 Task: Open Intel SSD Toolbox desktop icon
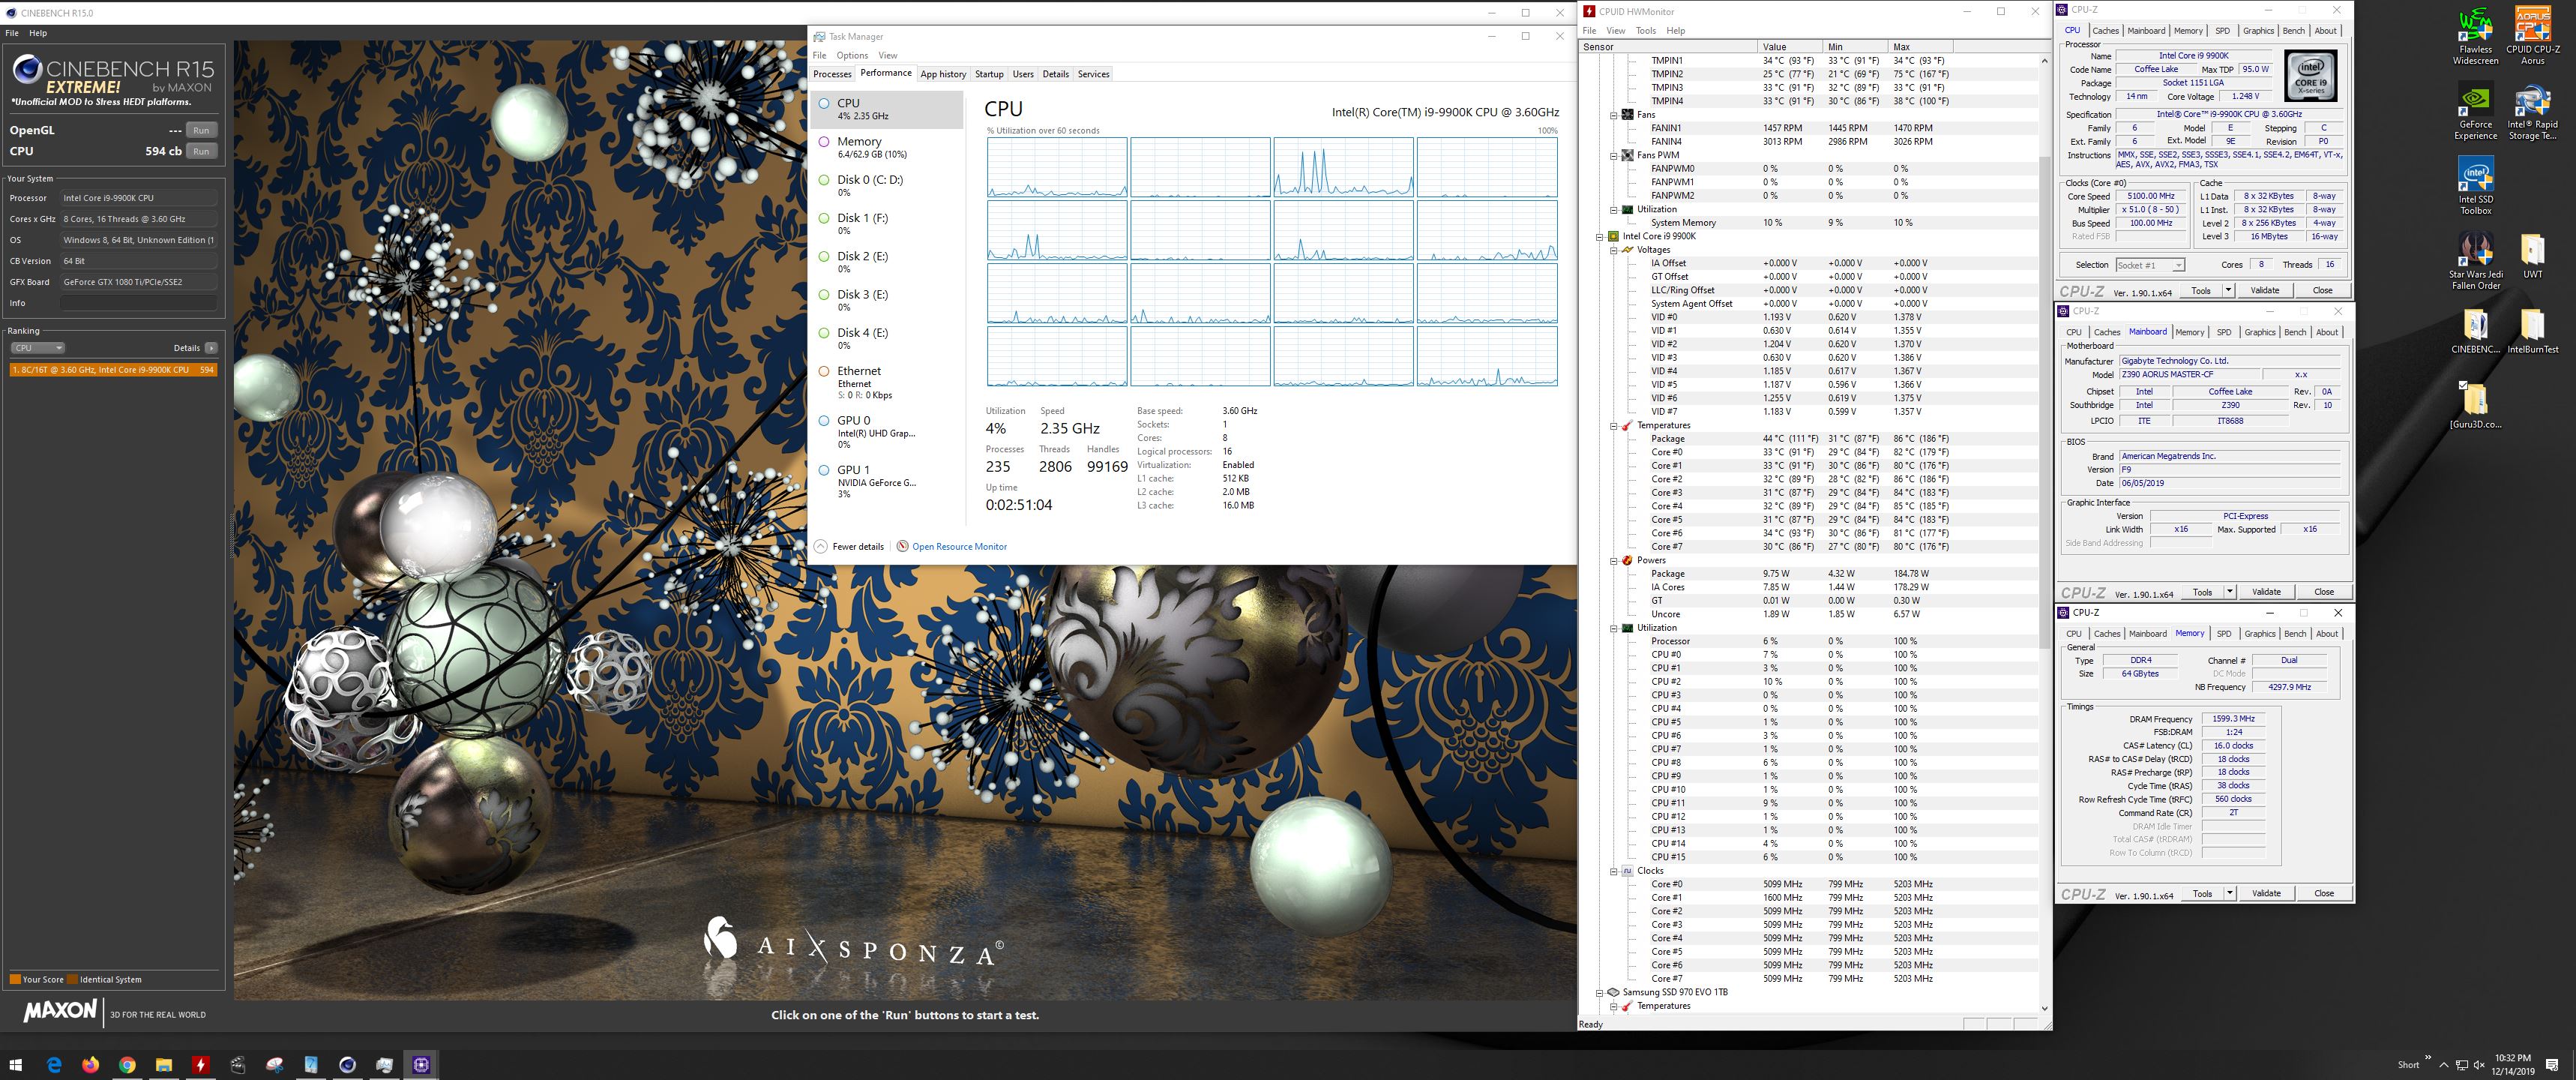coord(2475,187)
